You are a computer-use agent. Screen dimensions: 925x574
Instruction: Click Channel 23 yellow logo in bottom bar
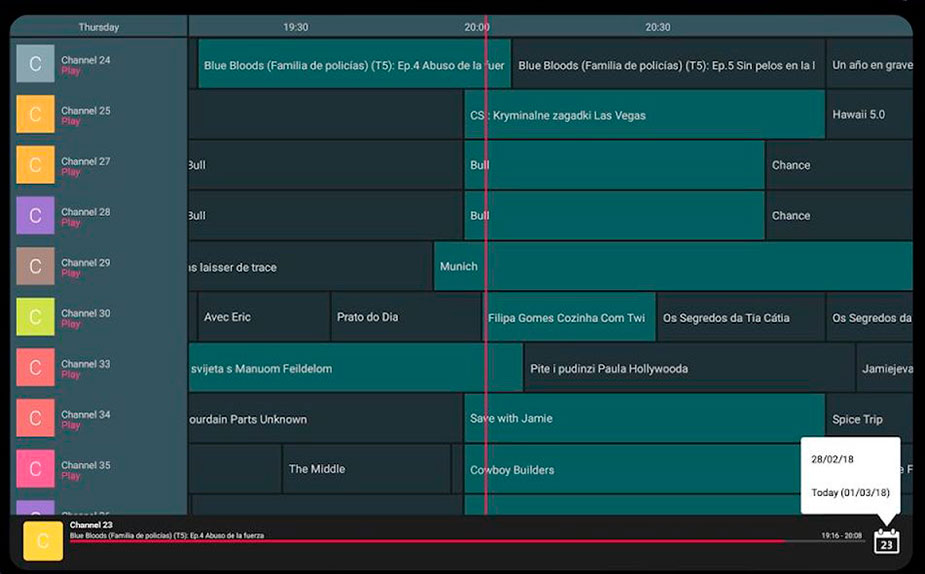pyautogui.click(x=43, y=540)
